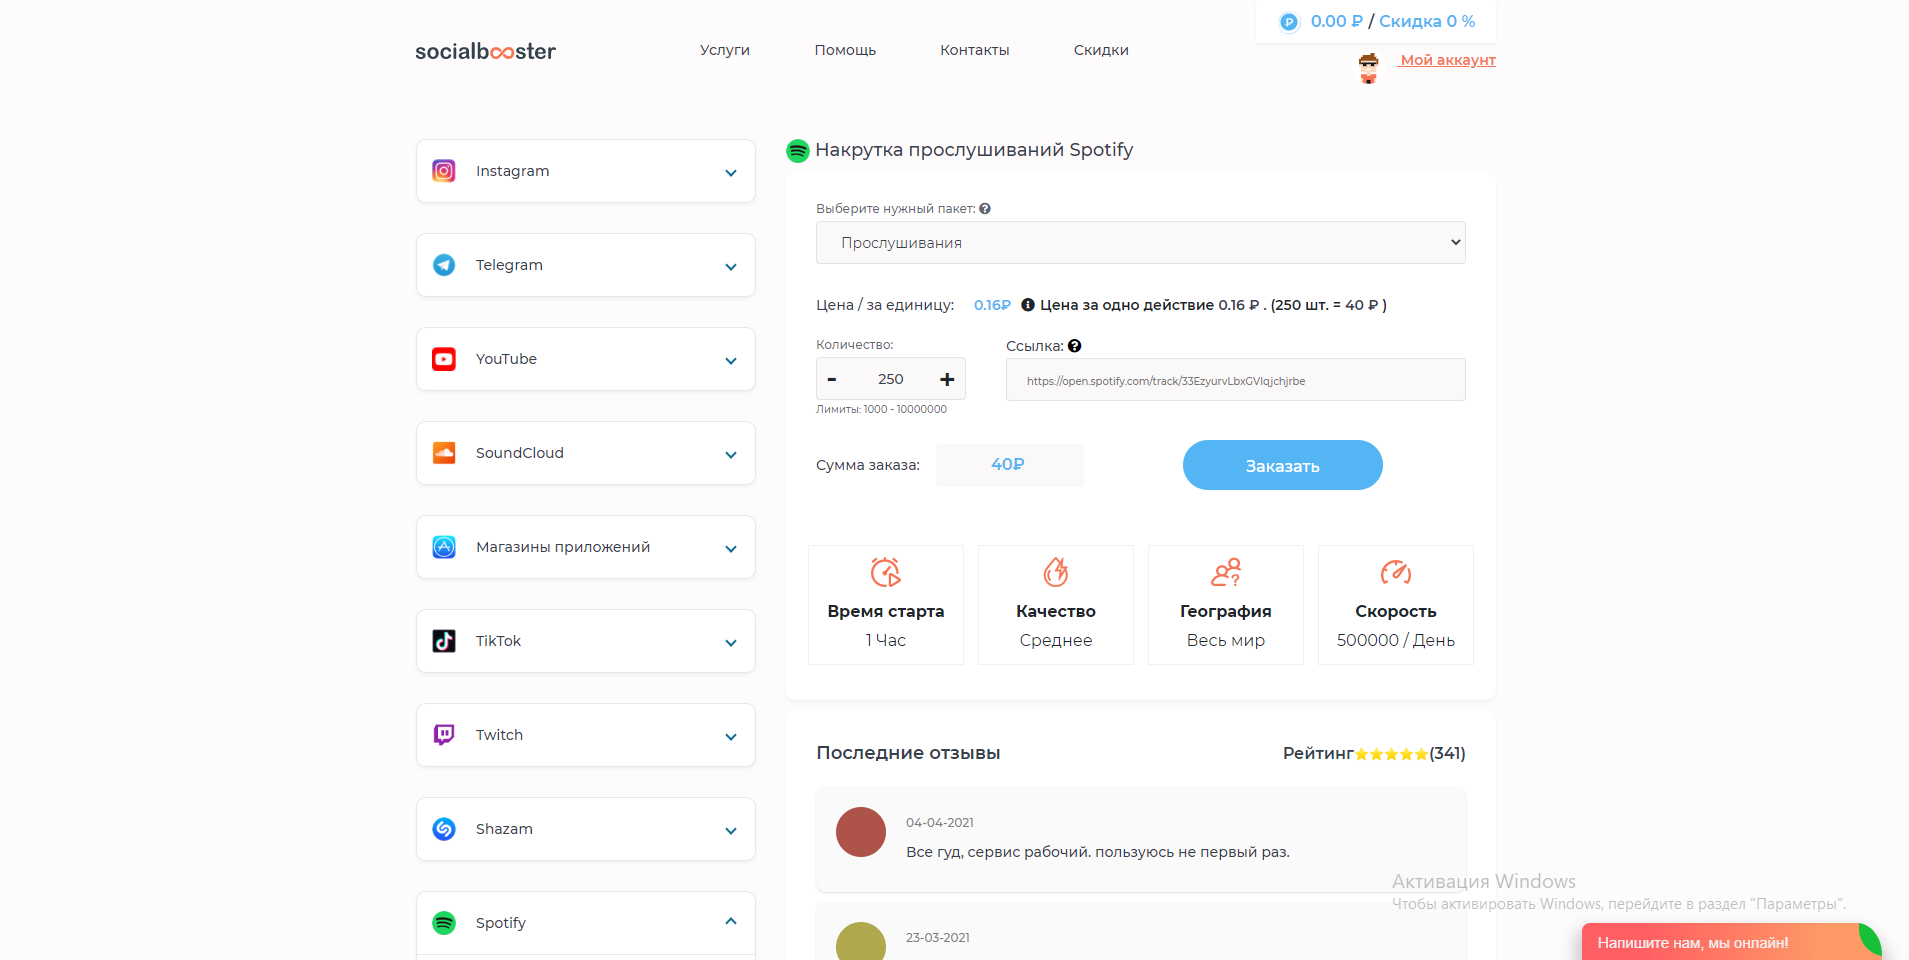Click the question mark icon next to Ссылка
This screenshot has height=960, width=1909.
[x=1075, y=346]
